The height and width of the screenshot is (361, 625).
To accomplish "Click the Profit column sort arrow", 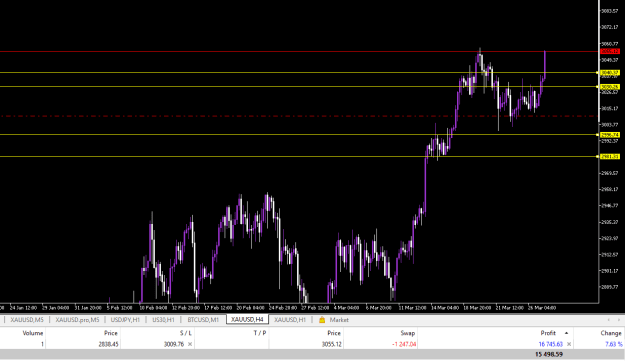I will (566, 333).
